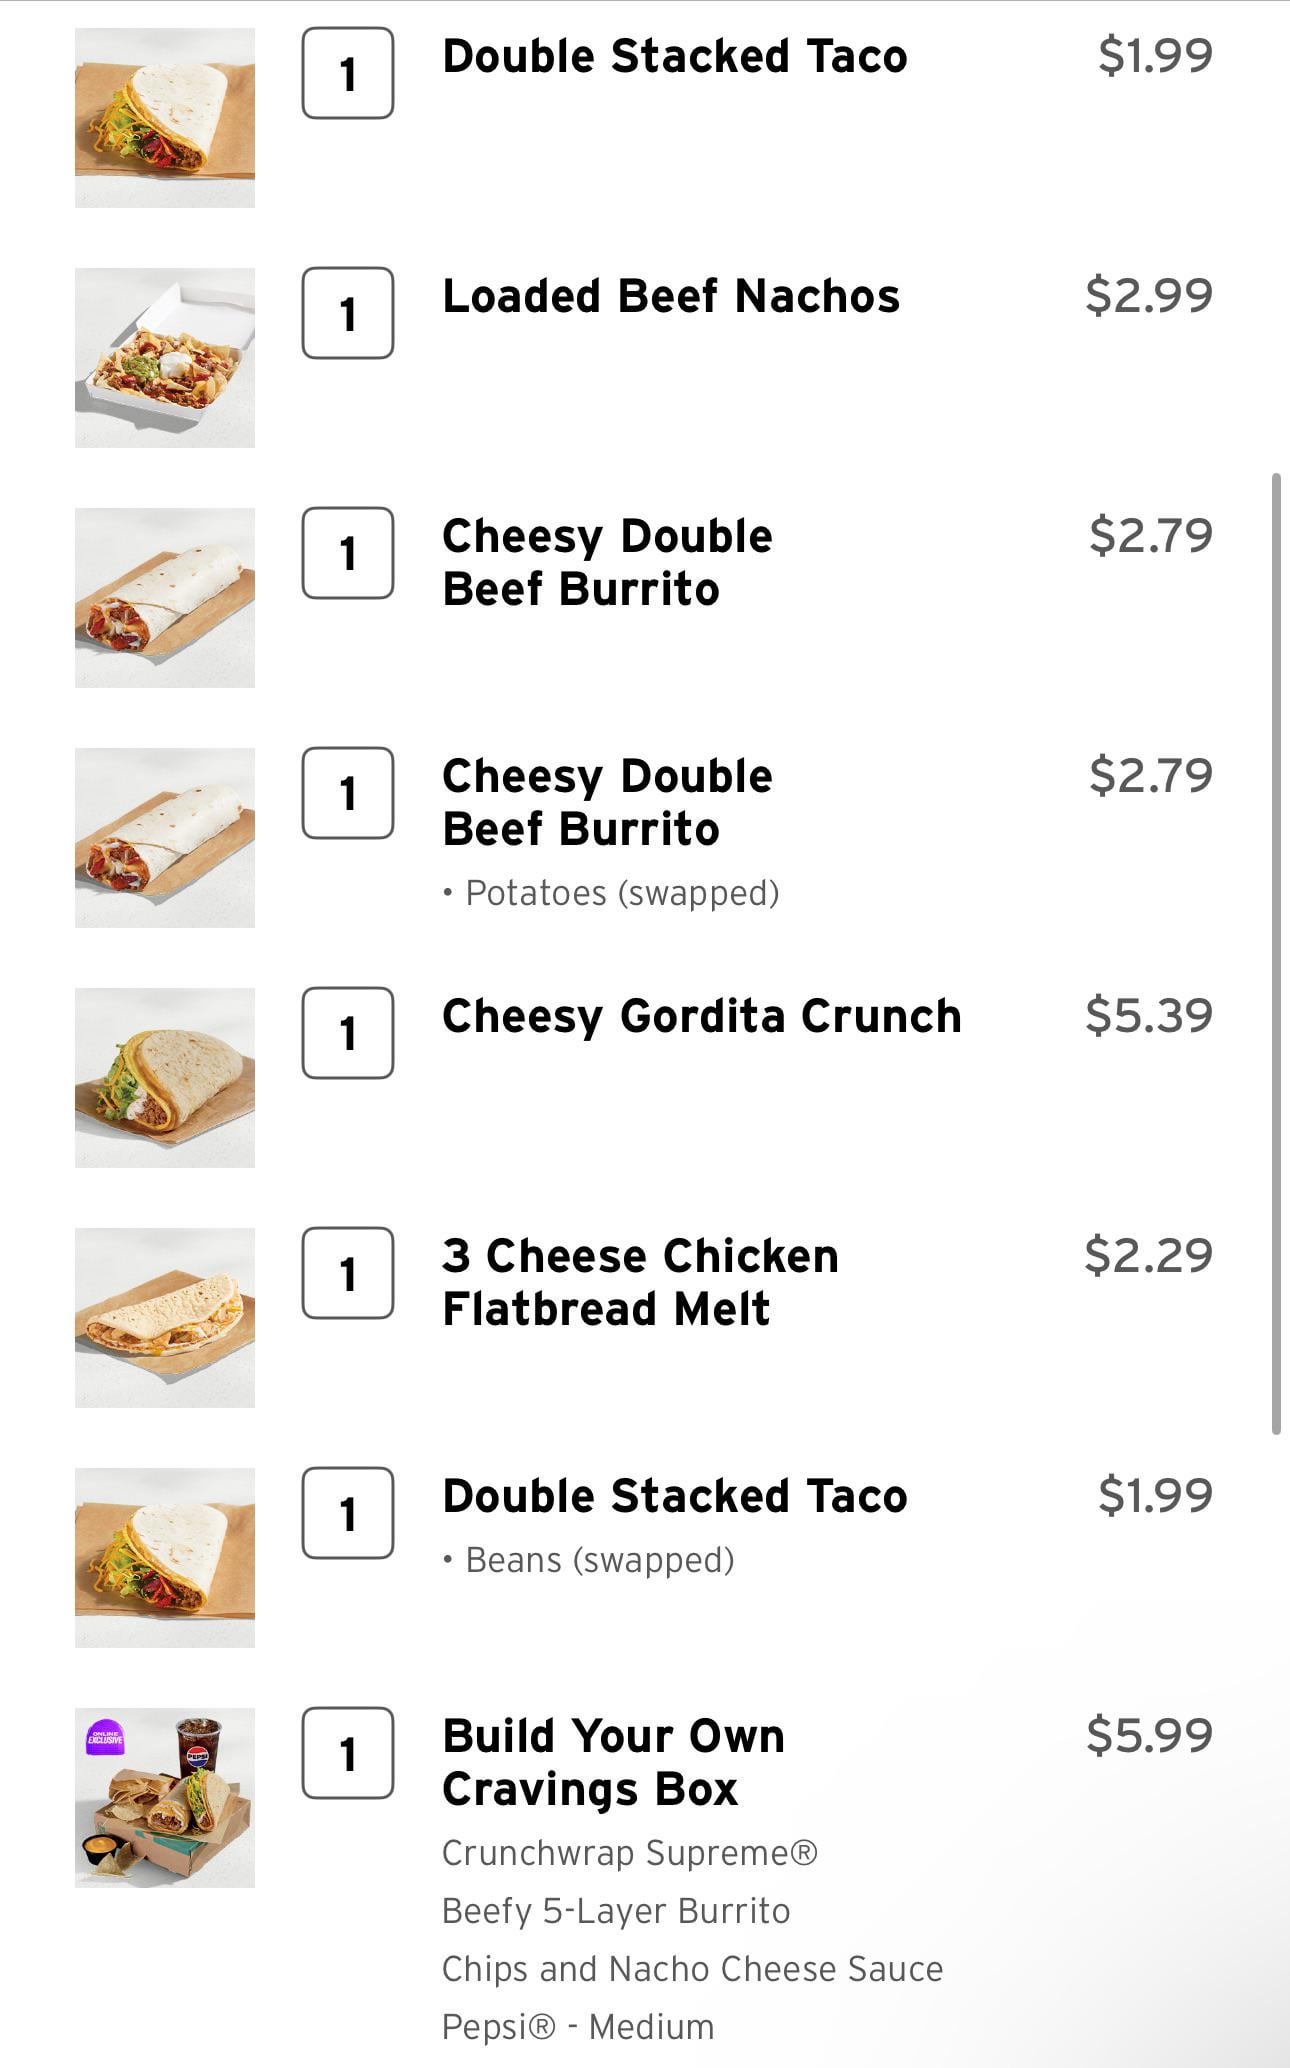1290x2068 pixels.
Task: Open the Loaded Beef Nachos item name
Action: coord(671,296)
